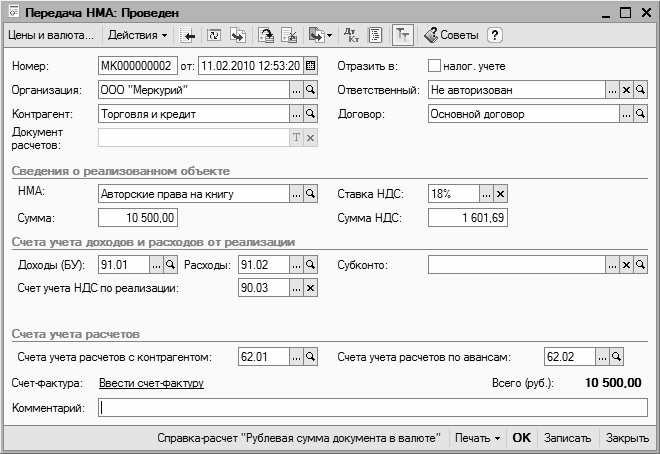Clear the Счет учета НДС по реализации account

[x=310, y=289]
